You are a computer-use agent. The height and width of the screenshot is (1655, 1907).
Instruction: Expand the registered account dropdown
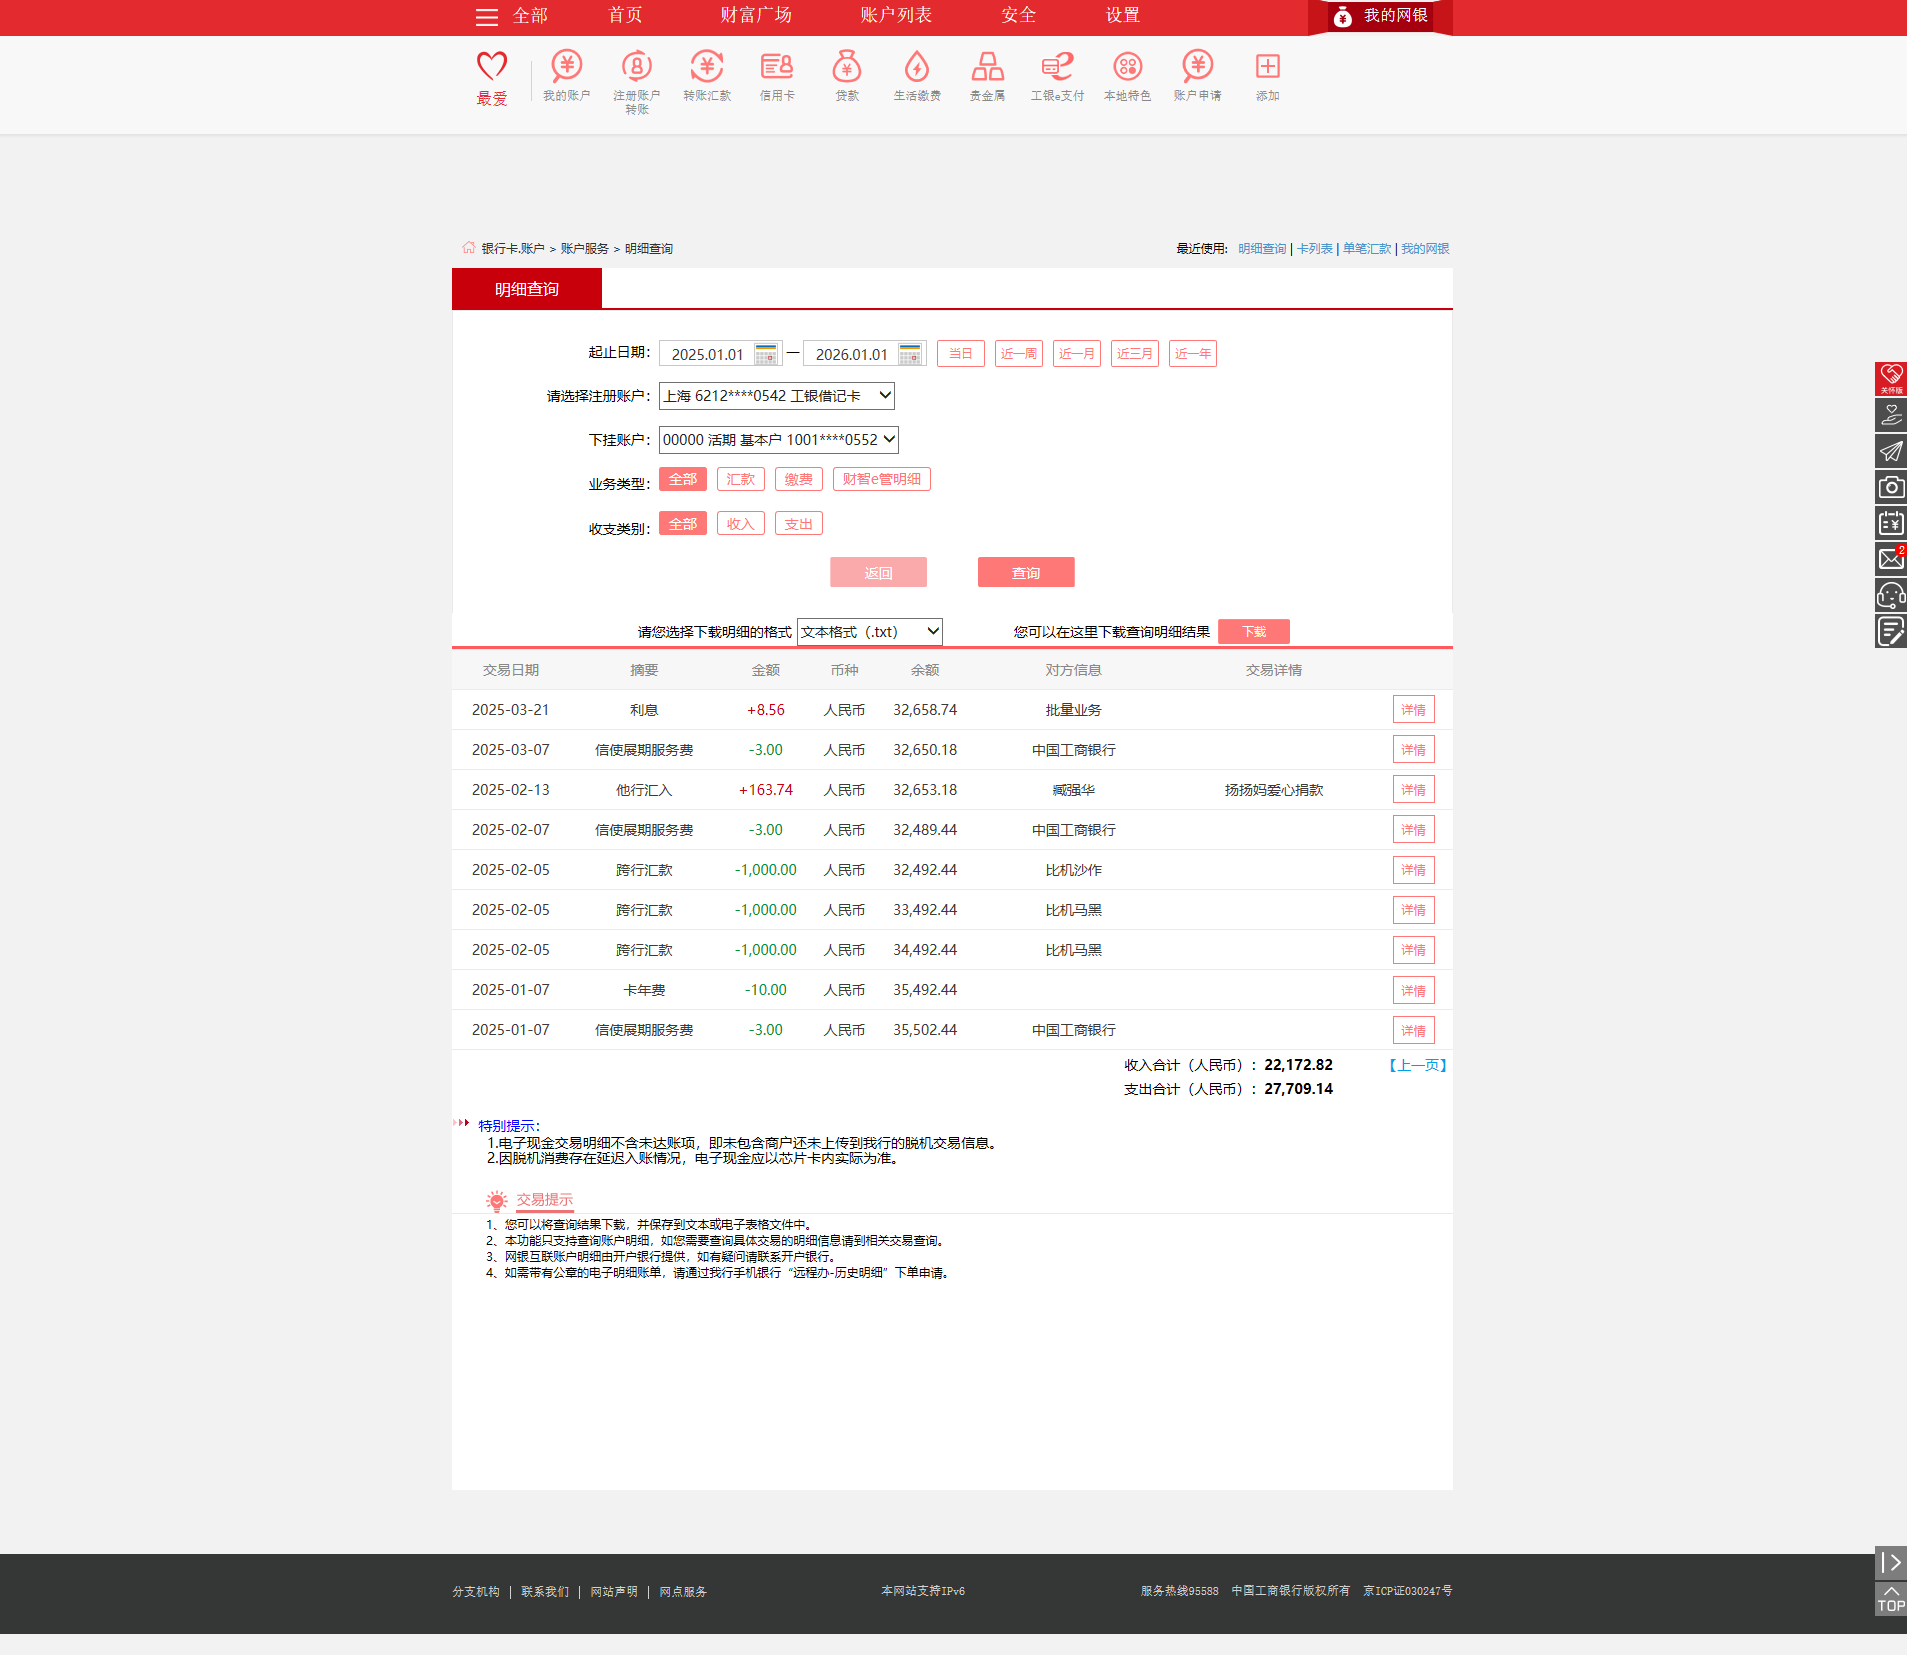tap(776, 396)
